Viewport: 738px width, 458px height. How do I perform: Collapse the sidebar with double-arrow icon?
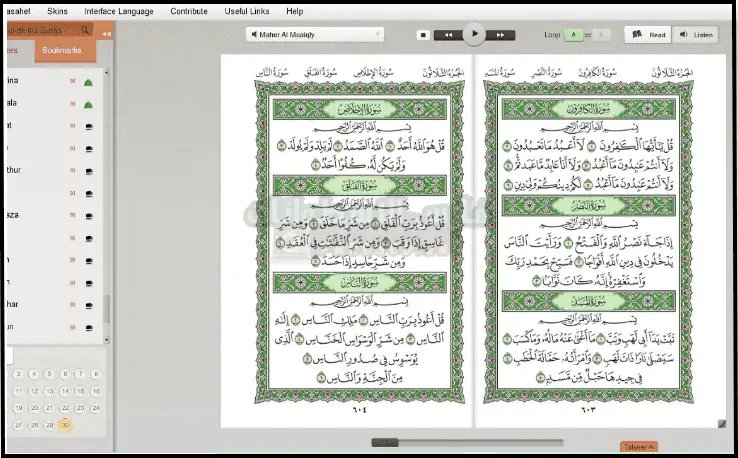coord(107,33)
